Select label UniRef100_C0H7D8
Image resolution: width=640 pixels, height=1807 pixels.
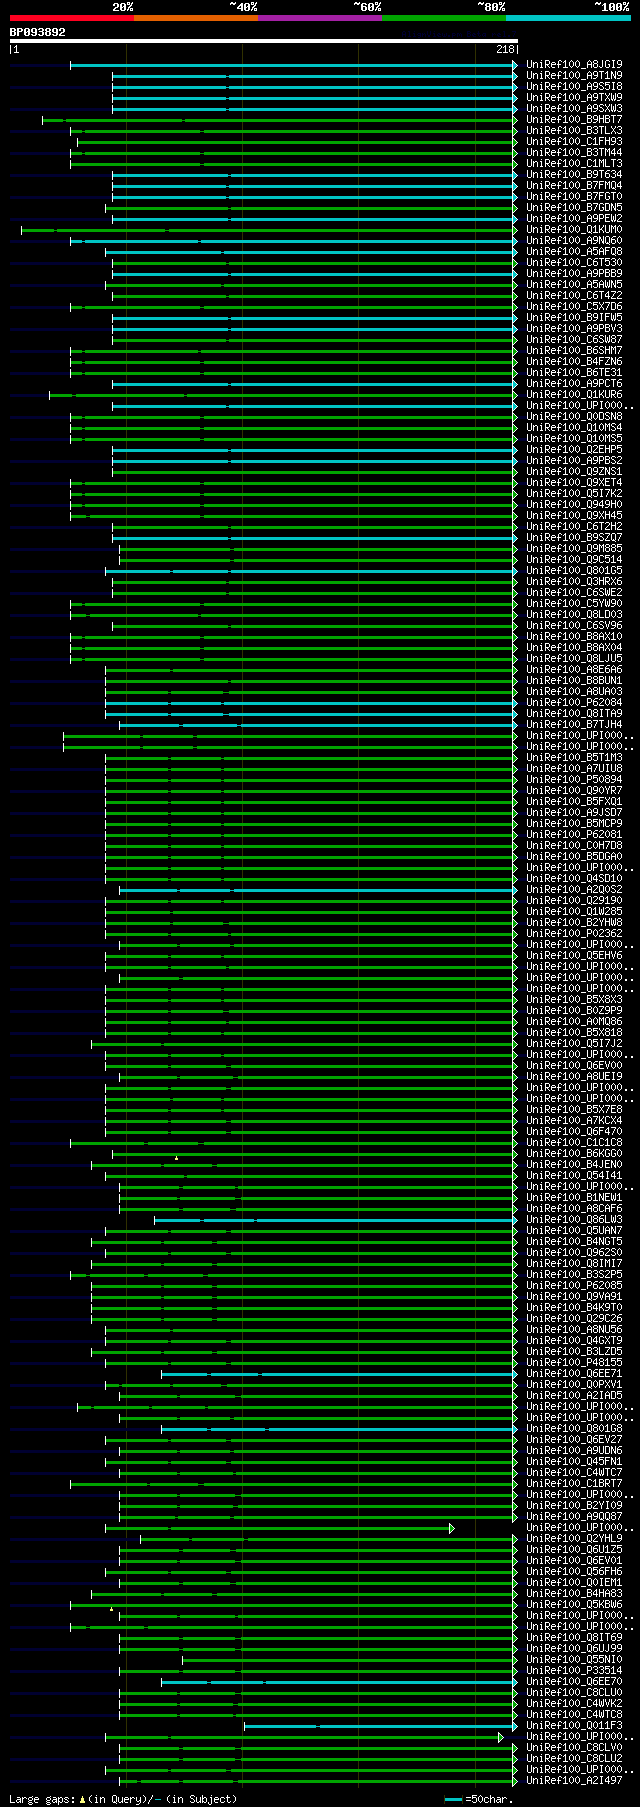pos(574,846)
